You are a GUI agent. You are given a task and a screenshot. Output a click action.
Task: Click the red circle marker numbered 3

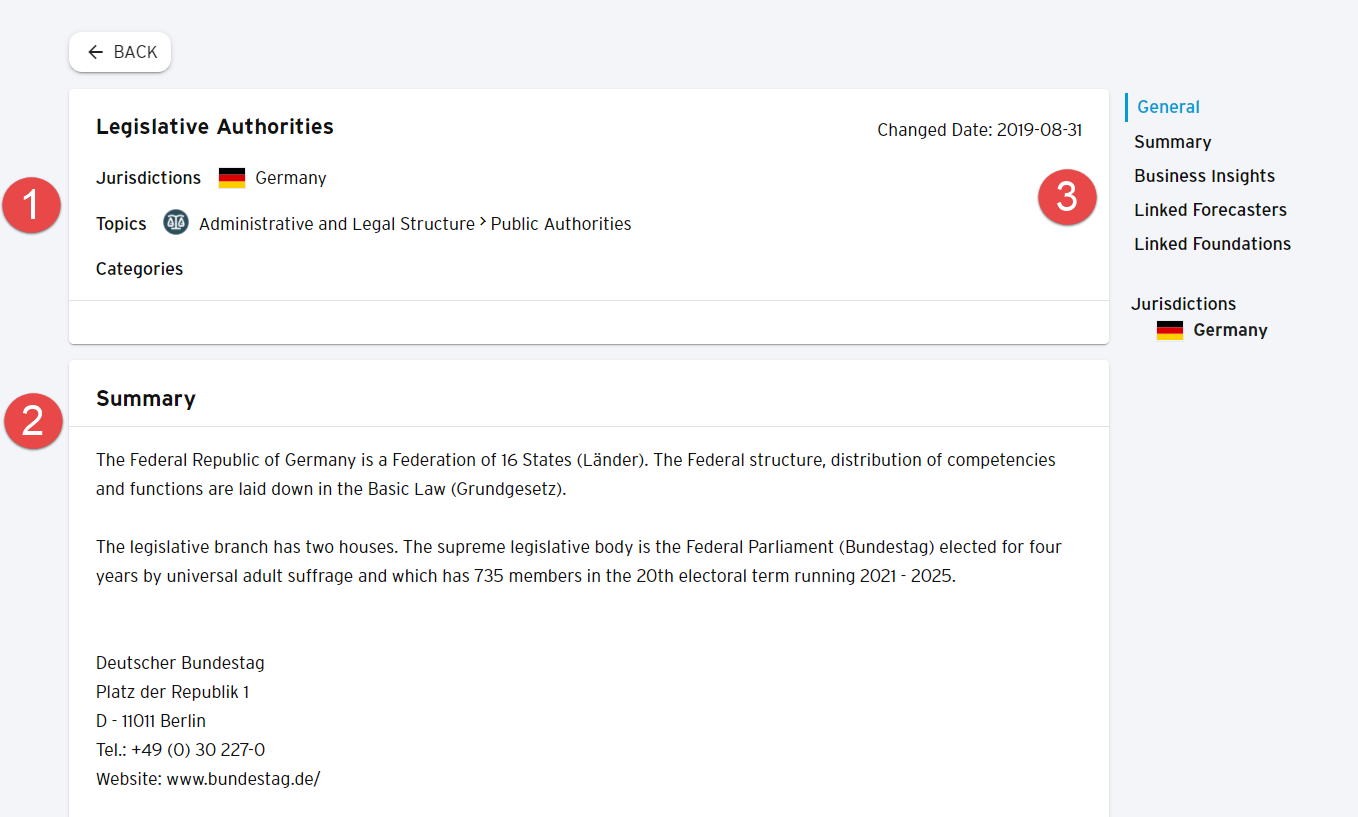[x=1067, y=197]
